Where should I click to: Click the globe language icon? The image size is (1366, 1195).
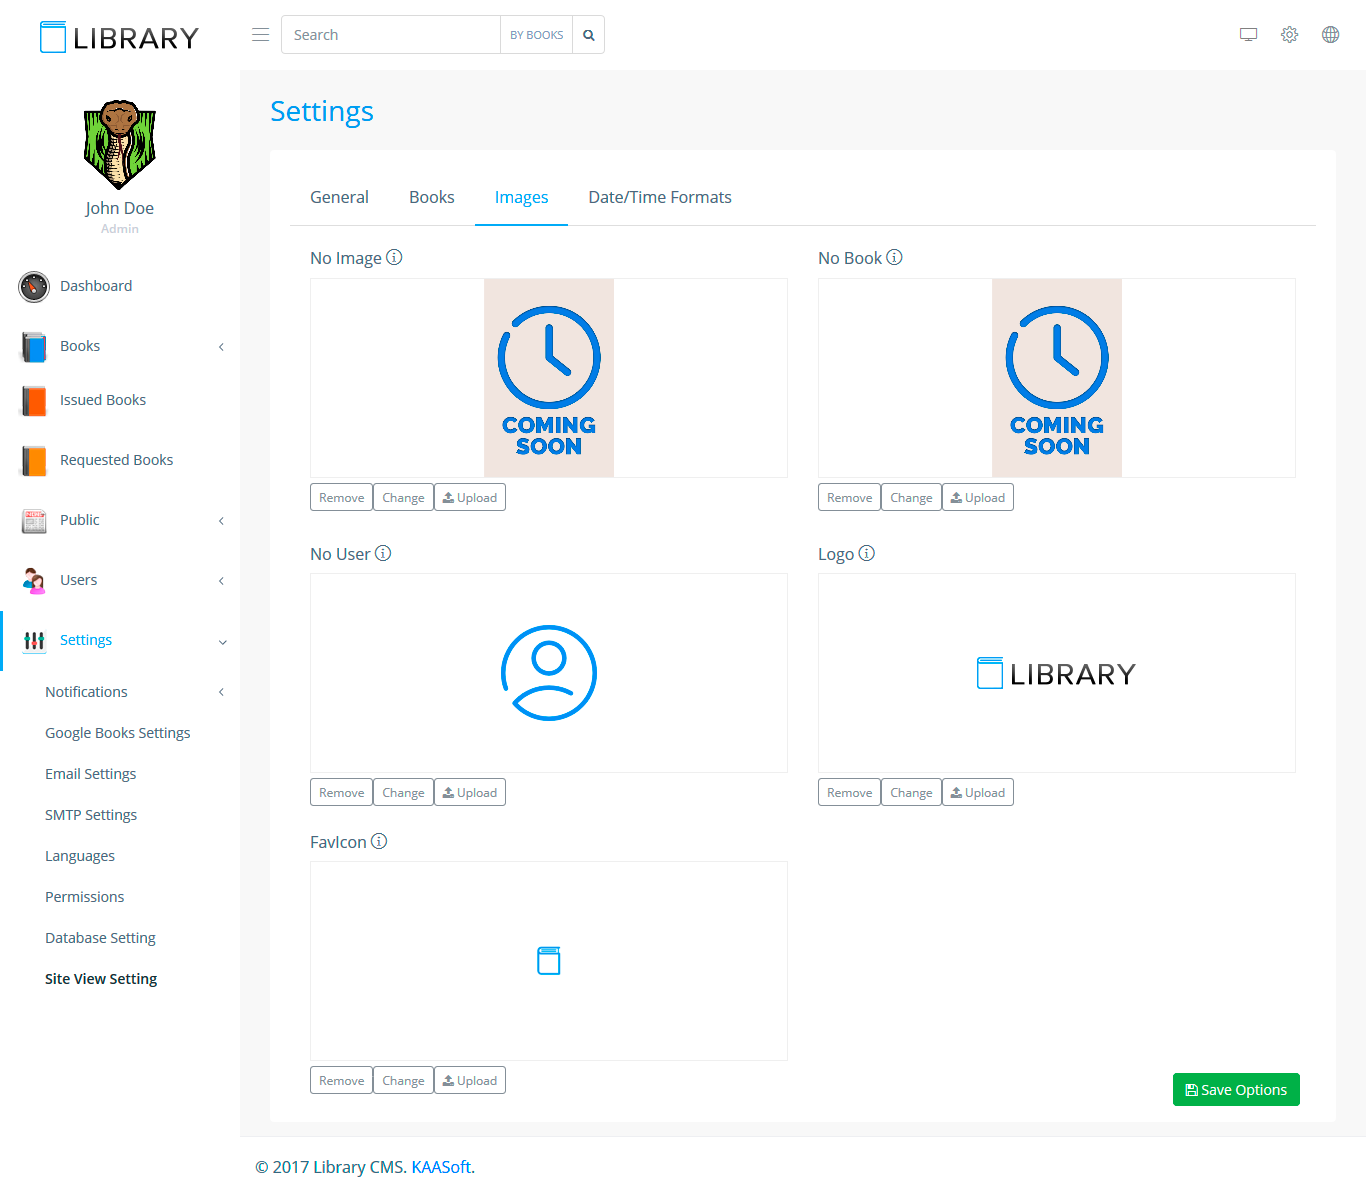pos(1330,35)
